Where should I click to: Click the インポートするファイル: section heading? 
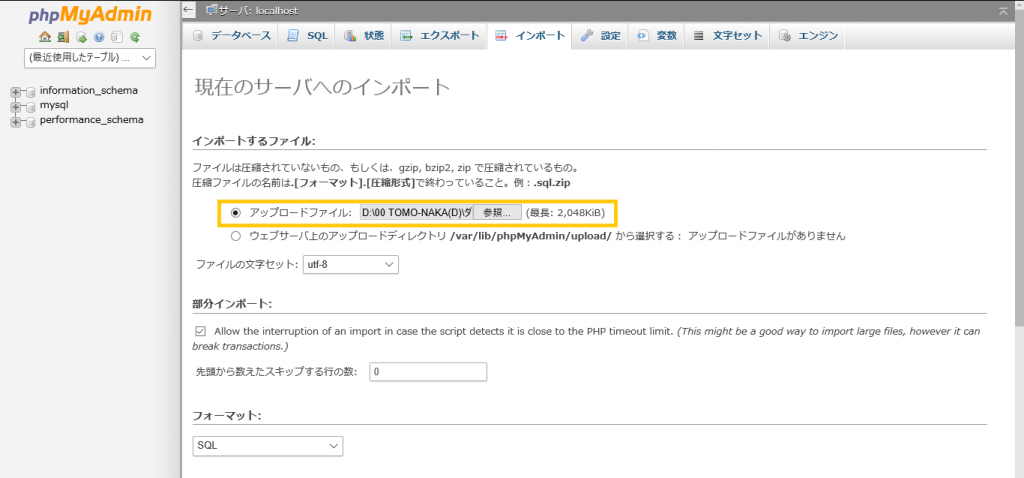[254, 140]
